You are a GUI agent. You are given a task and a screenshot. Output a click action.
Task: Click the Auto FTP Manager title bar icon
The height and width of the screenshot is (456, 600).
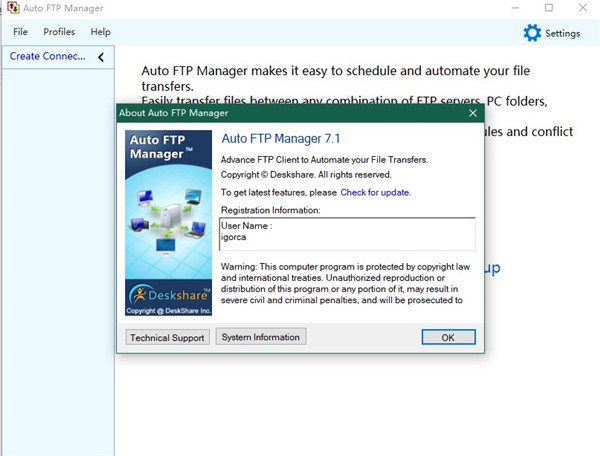tap(13, 8)
